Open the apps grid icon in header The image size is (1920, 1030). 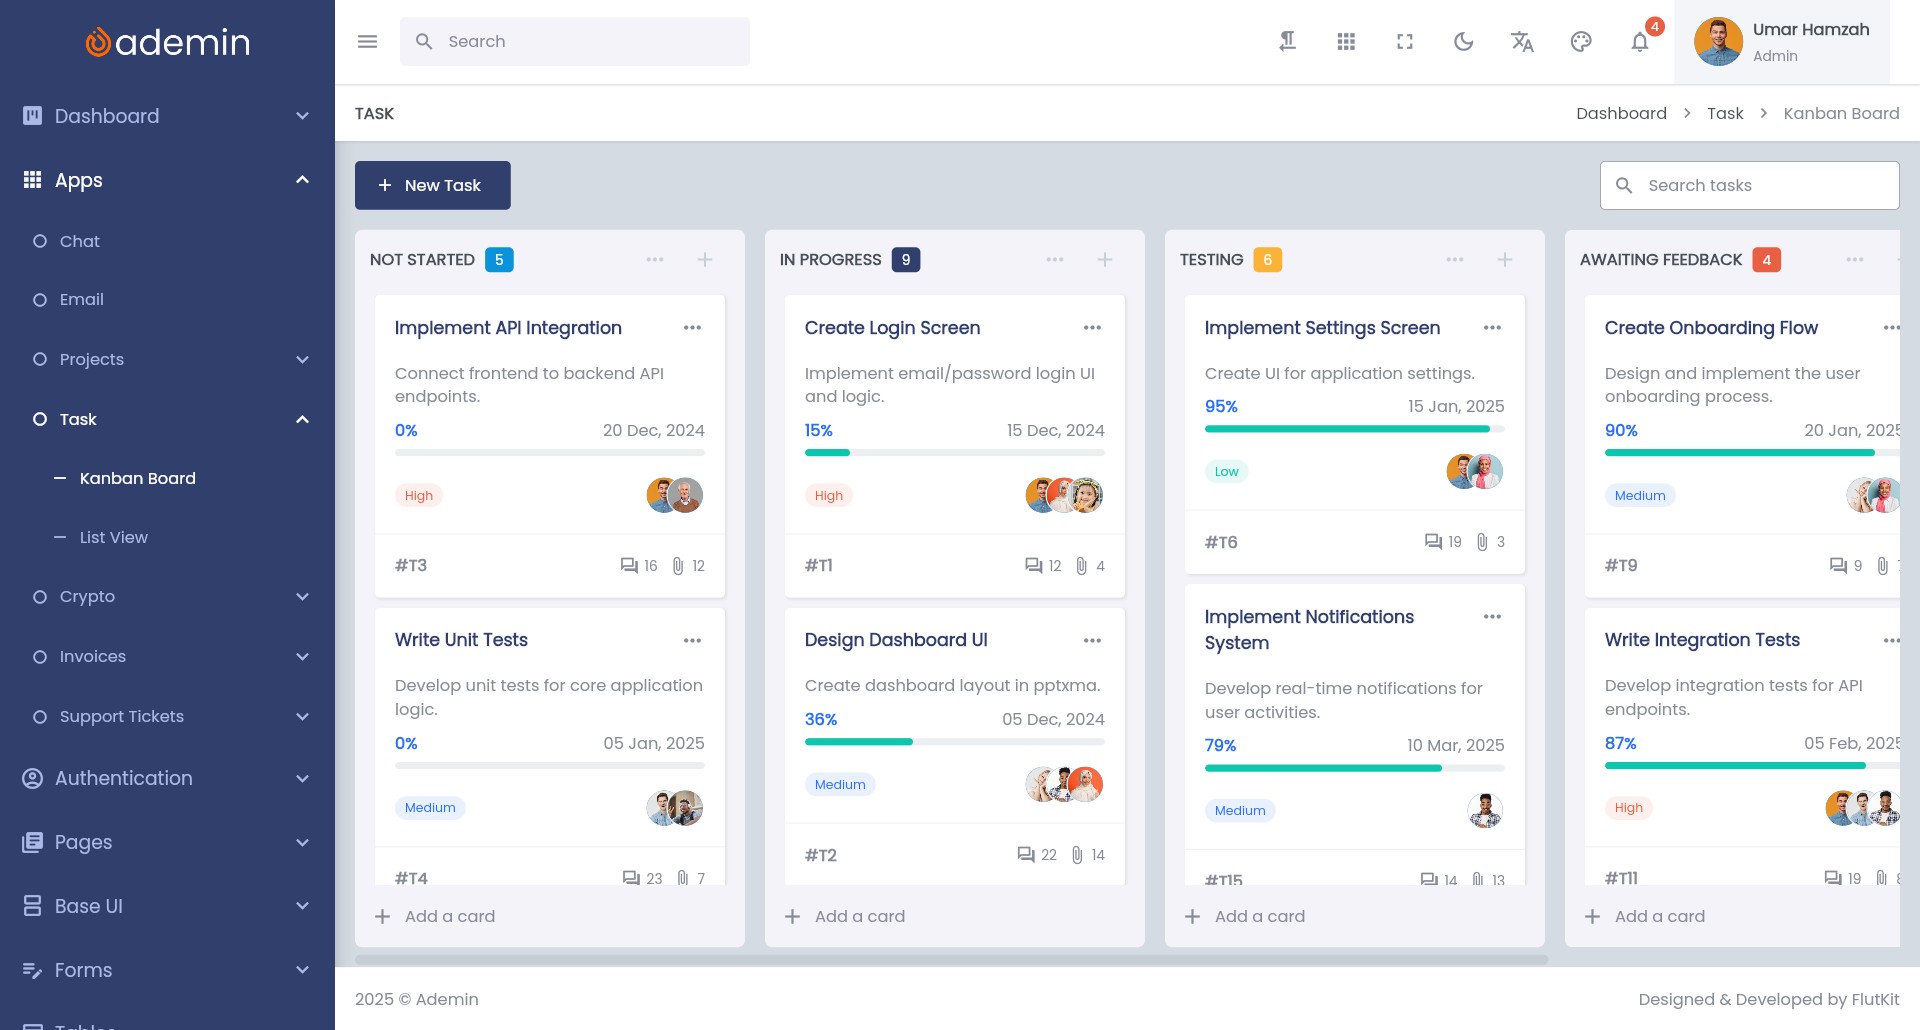click(x=1346, y=42)
